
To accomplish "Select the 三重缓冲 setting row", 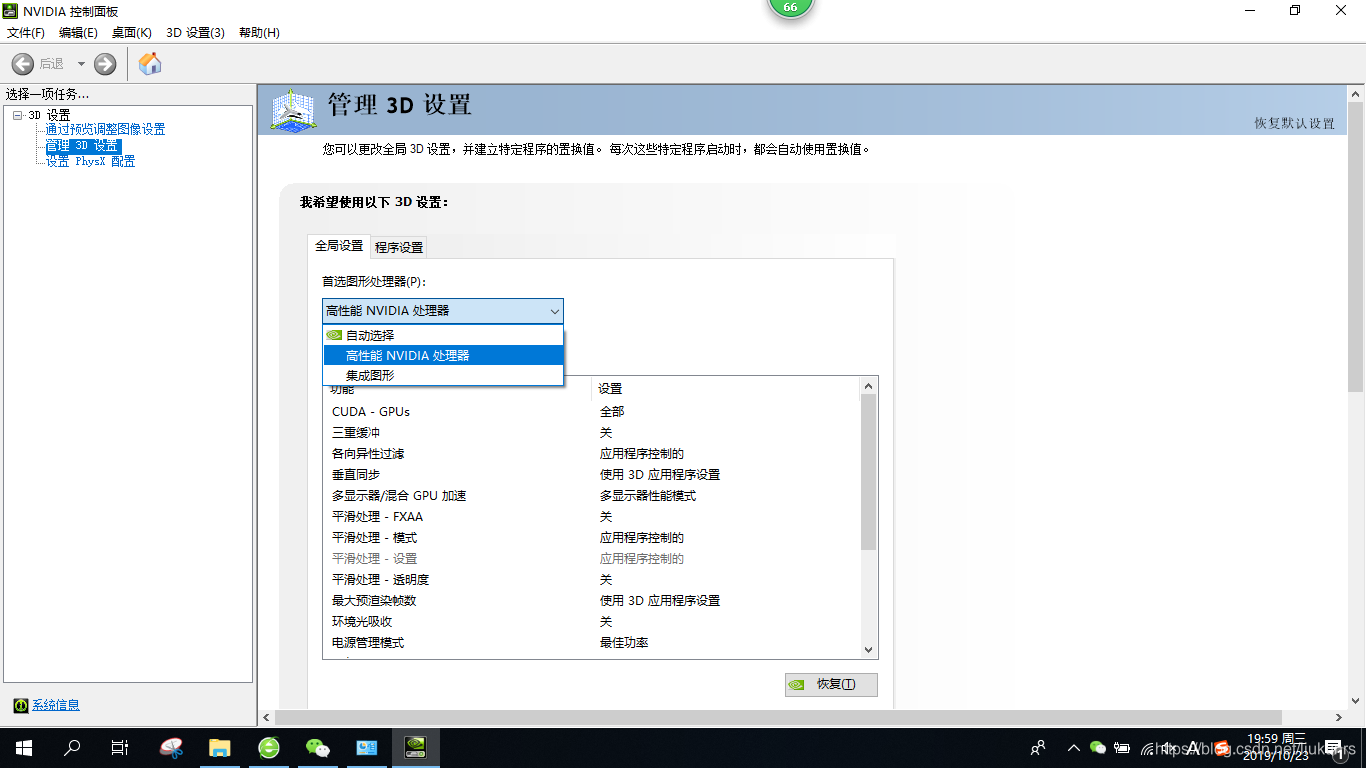I will [x=590, y=433].
